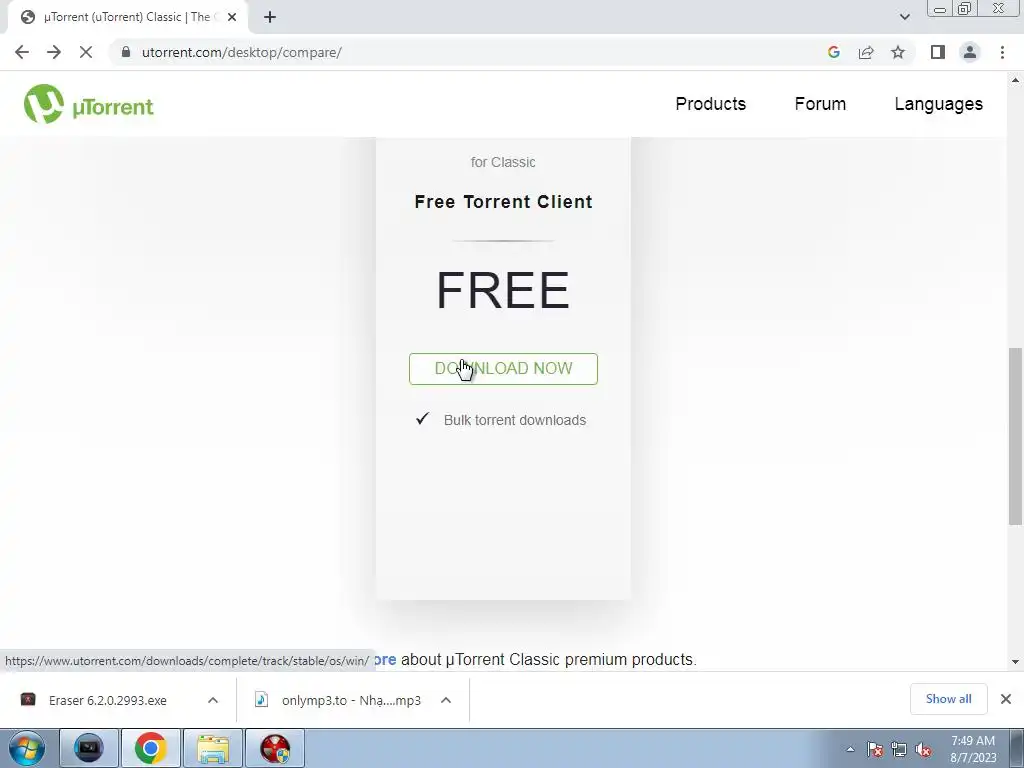The height and width of the screenshot is (768, 1024).
Task: Click the vertical scrollbar thumb
Action: (x=1015, y=436)
